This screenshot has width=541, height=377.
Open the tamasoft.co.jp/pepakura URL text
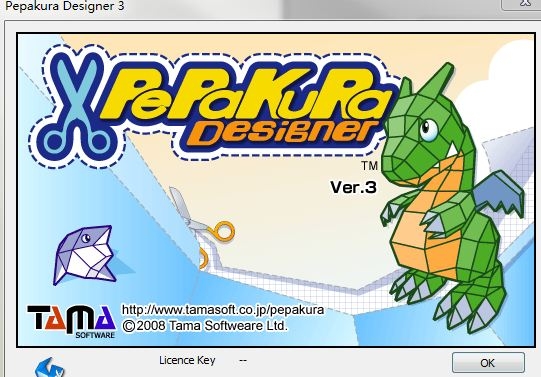pyautogui.click(x=223, y=309)
